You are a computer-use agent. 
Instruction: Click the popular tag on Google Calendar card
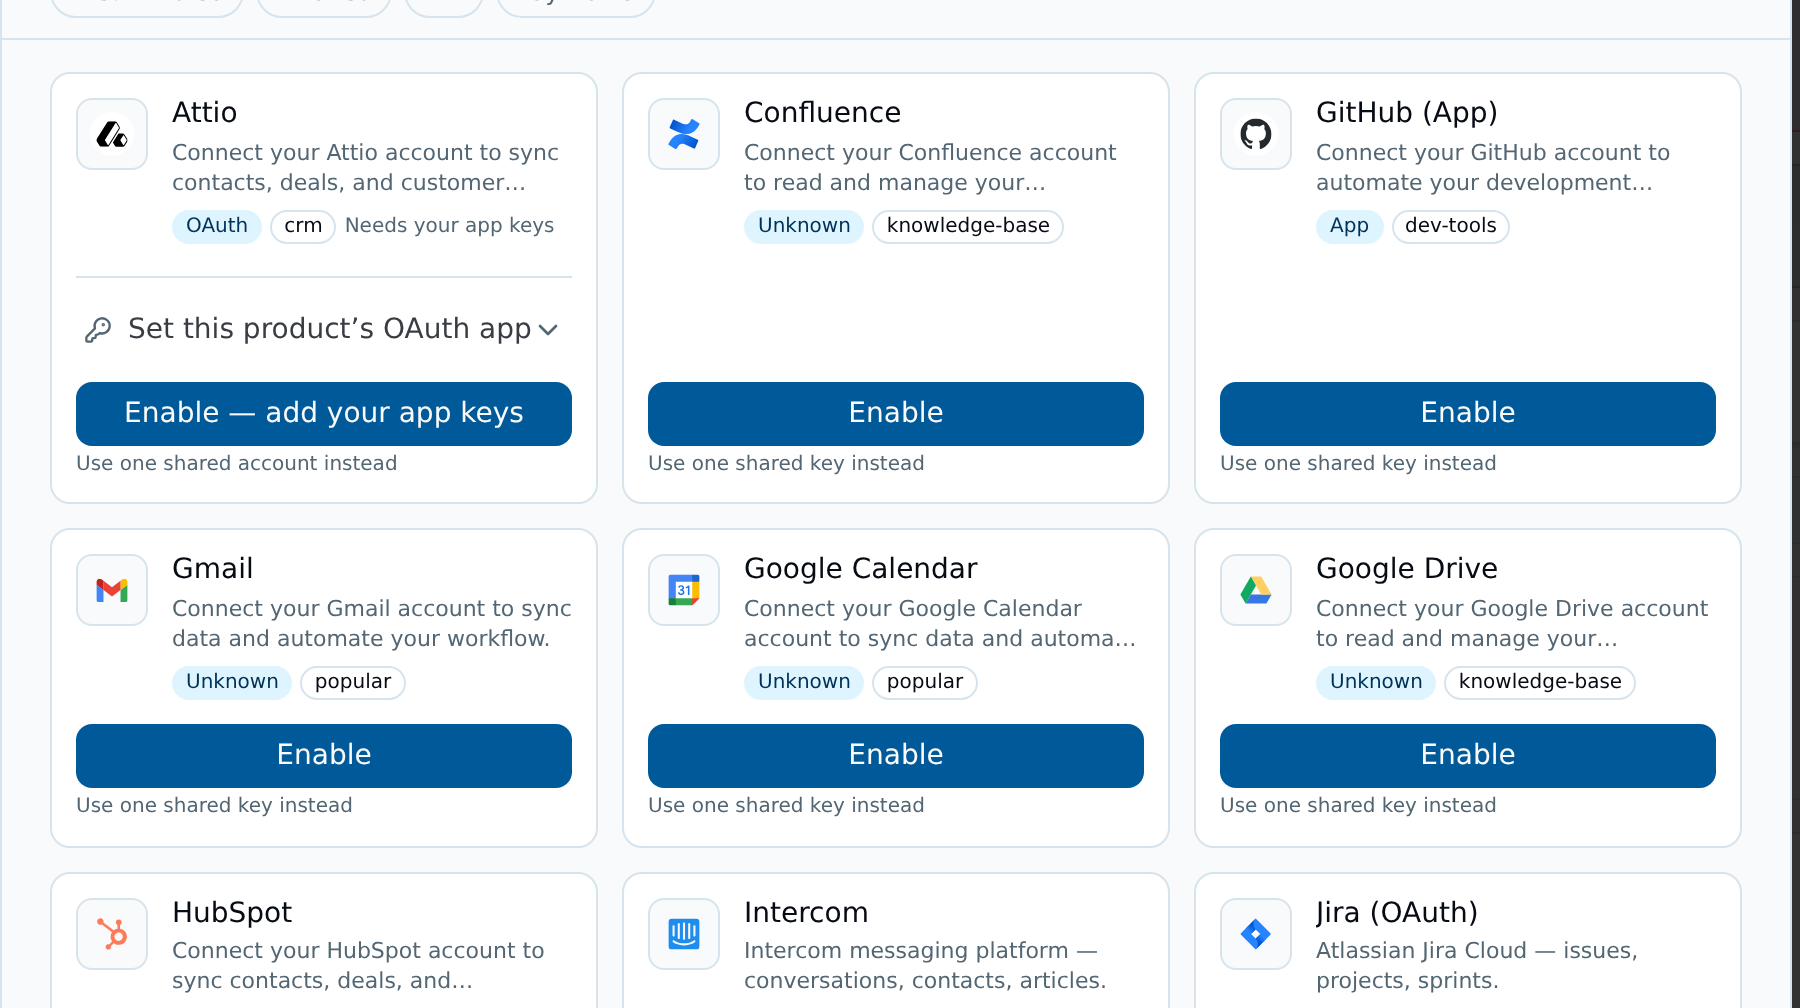[x=925, y=682]
